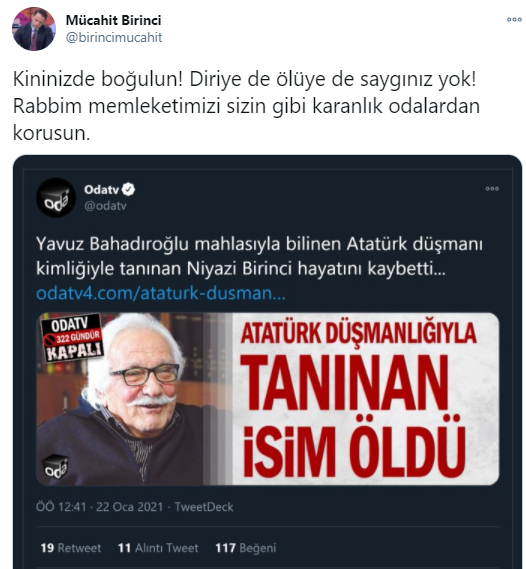Open Mücahit Birinci's profile picture
The width and height of the screenshot is (526, 569).
pos(34,29)
